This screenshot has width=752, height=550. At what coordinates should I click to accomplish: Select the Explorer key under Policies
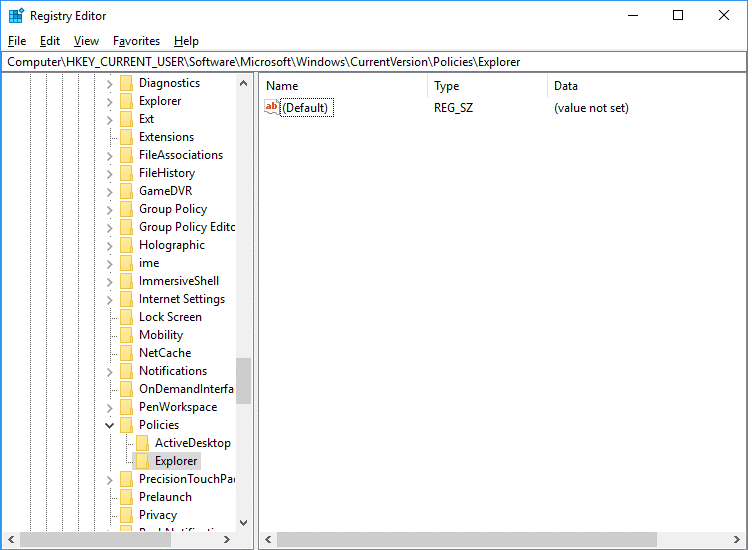point(176,461)
